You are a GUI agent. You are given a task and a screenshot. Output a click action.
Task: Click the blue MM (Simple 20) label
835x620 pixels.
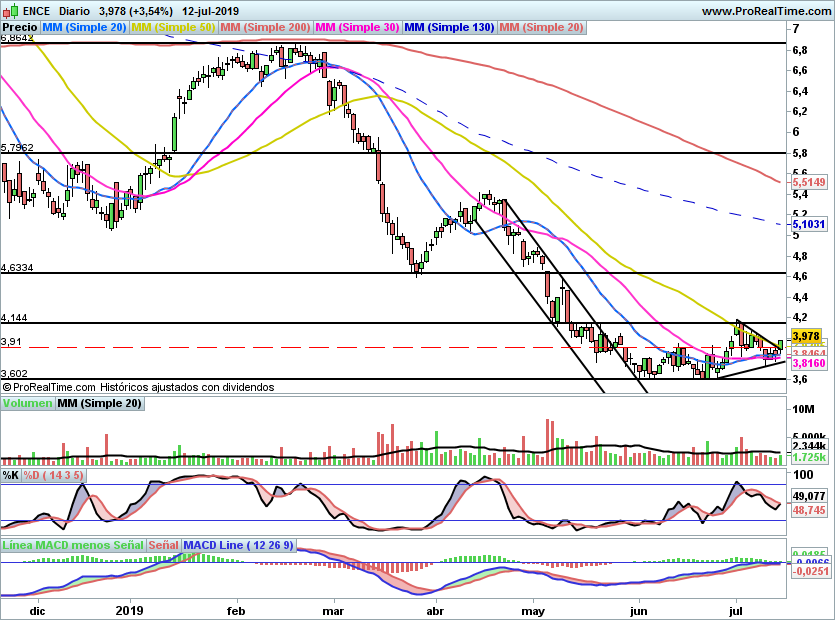point(85,28)
